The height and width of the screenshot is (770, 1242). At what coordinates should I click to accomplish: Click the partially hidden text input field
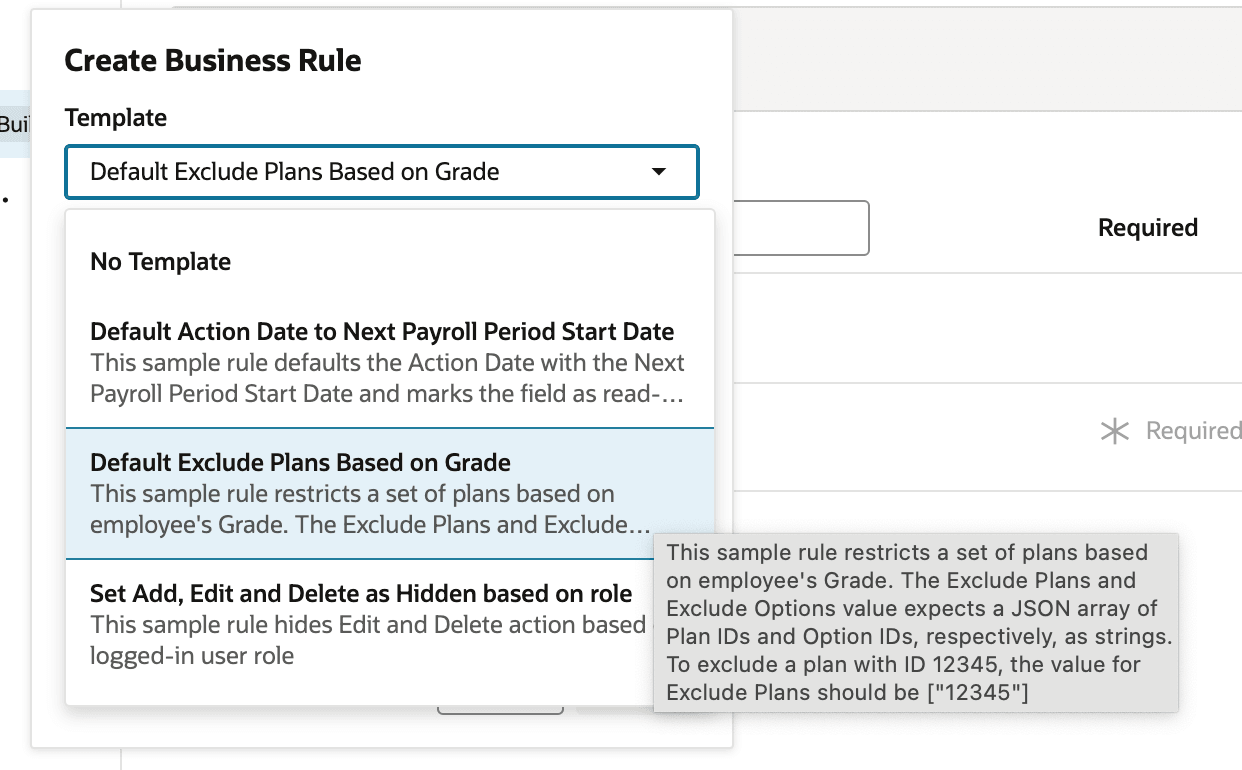pos(800,228)
